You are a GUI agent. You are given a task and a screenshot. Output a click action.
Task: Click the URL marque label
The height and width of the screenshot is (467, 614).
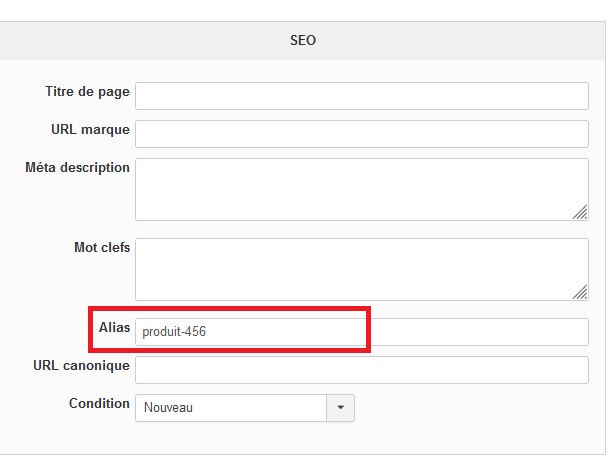(x=90, y=130)
